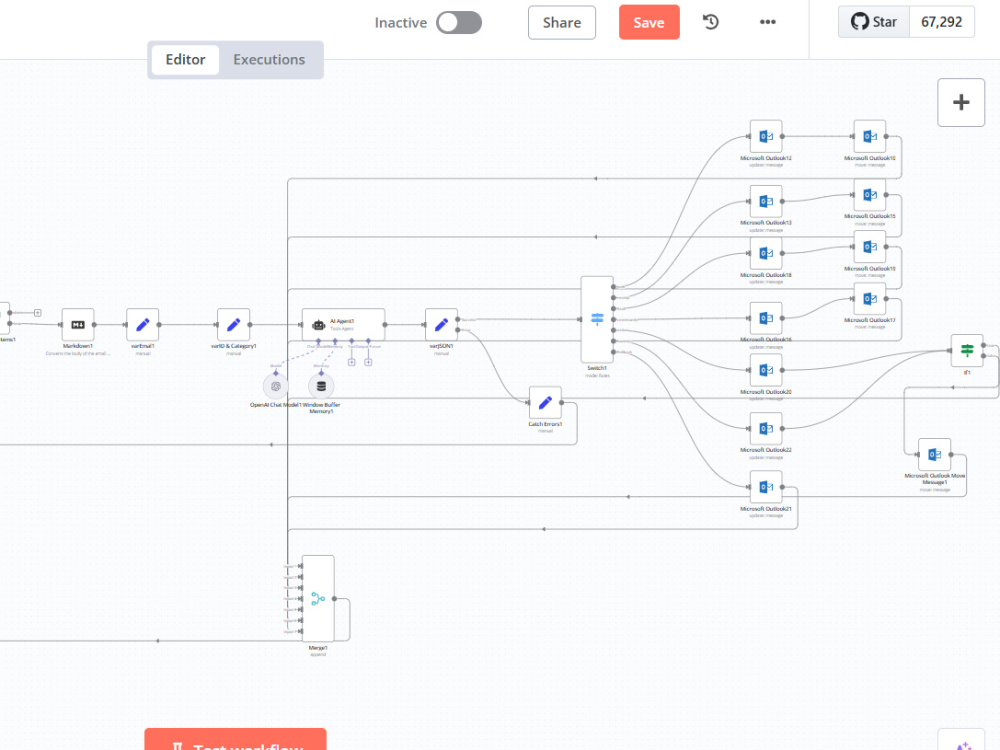Select the Microsoft Outlook17 node
This screenshot has width=1000, height=750.
tap(870, 298)
